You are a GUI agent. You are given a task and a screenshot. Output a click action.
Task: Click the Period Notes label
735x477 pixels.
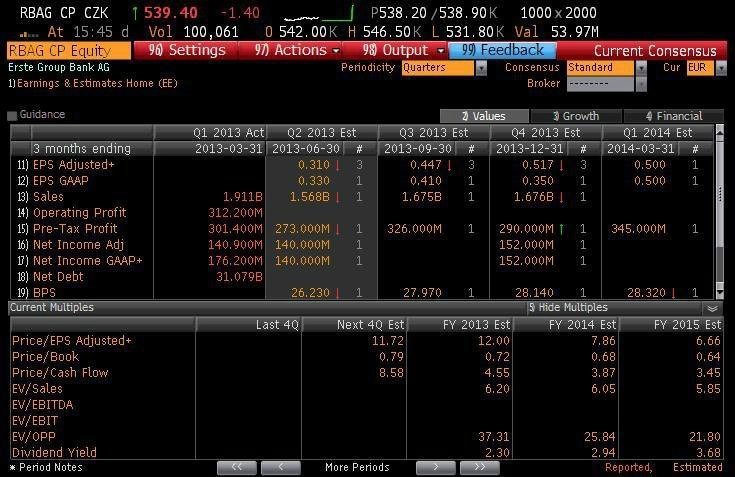(x=46, y=467)
